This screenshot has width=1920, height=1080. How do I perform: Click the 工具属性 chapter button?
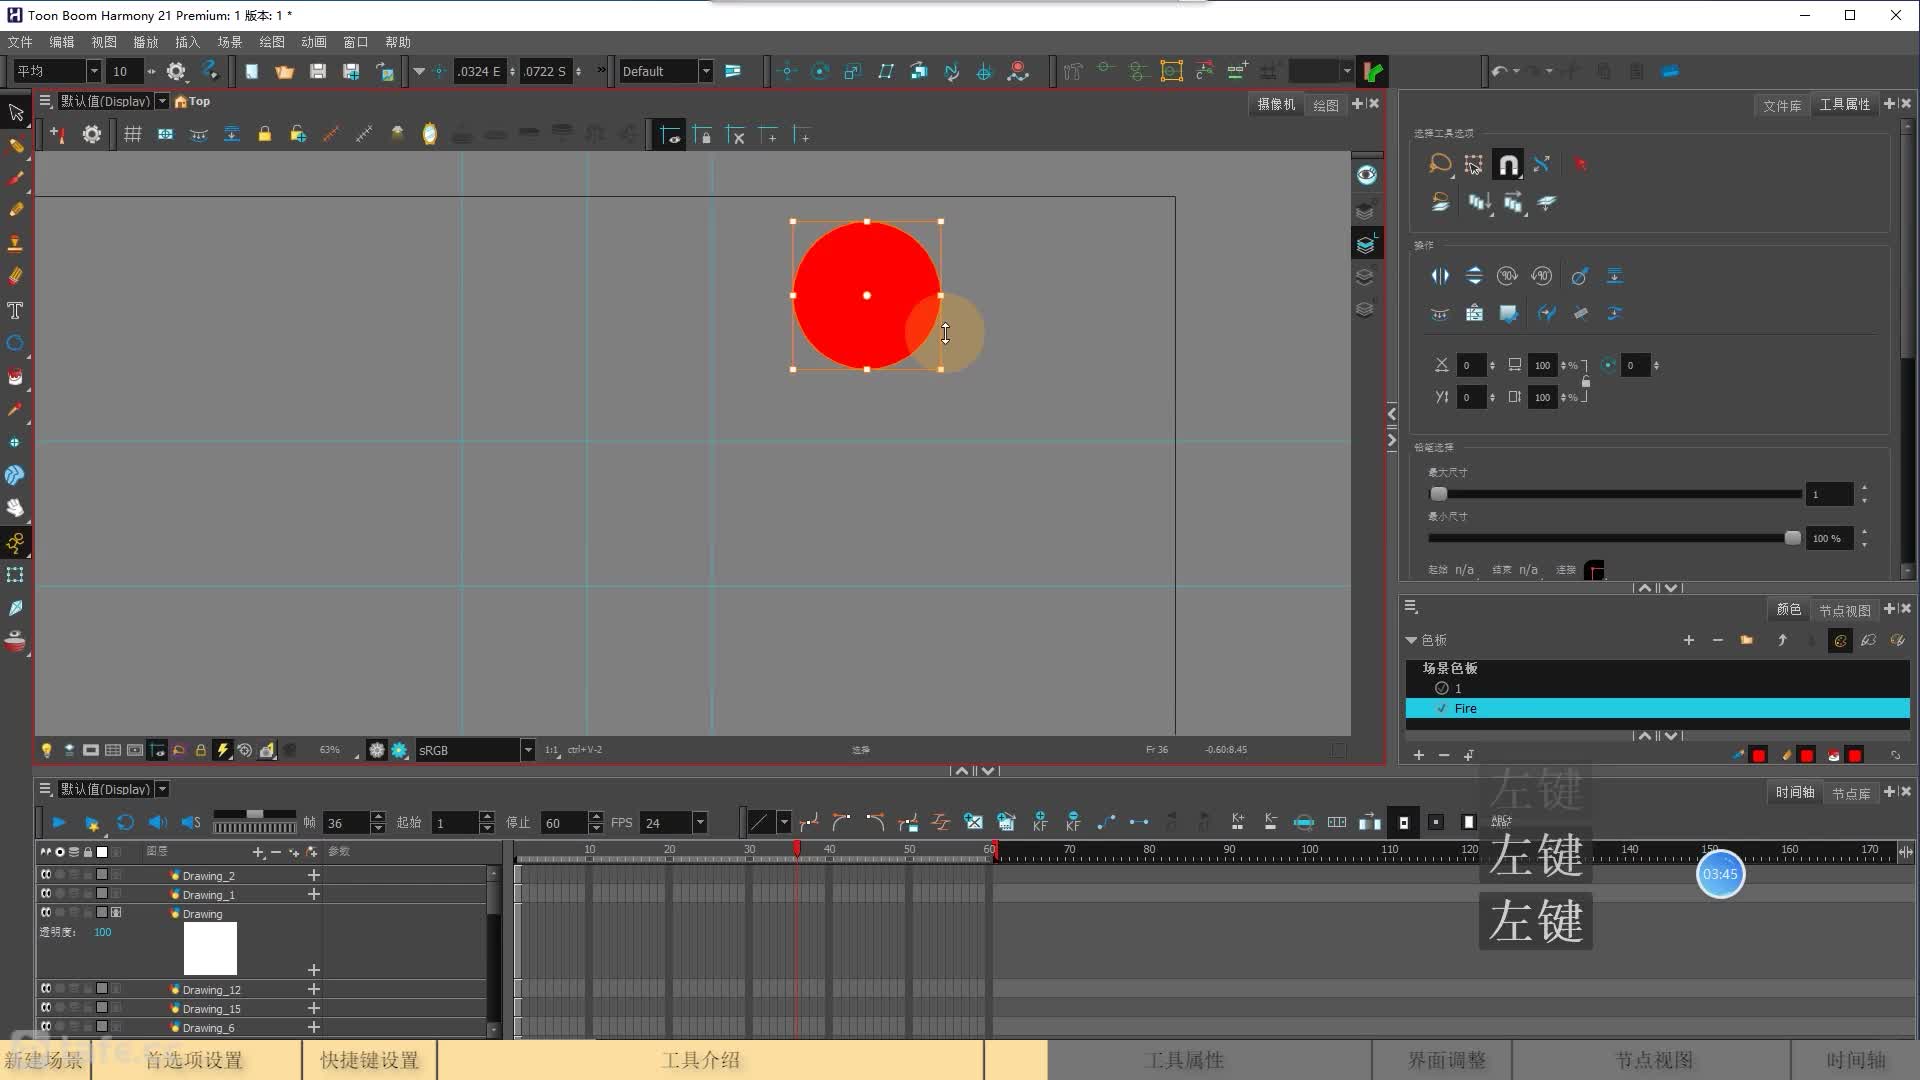(x=1184, y=1060)
